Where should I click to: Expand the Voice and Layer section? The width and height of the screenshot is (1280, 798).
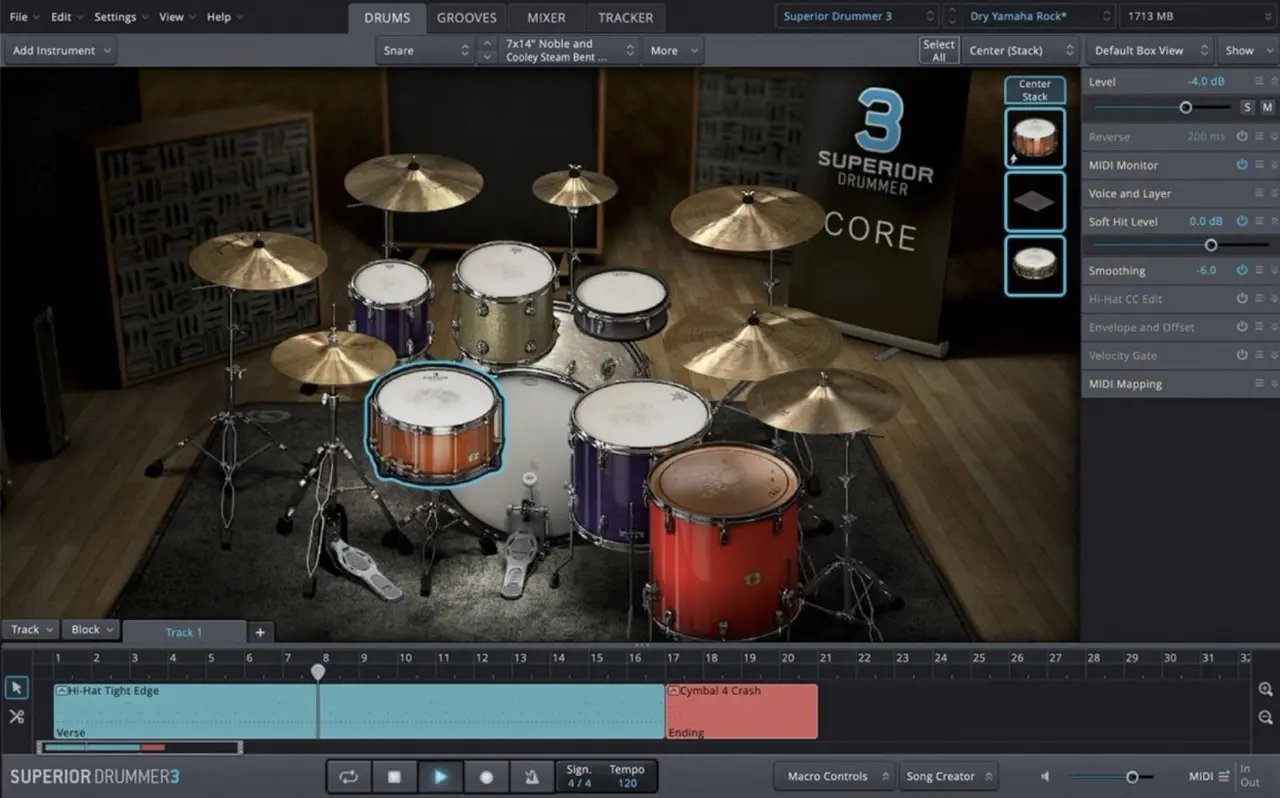click(1130, 193)
